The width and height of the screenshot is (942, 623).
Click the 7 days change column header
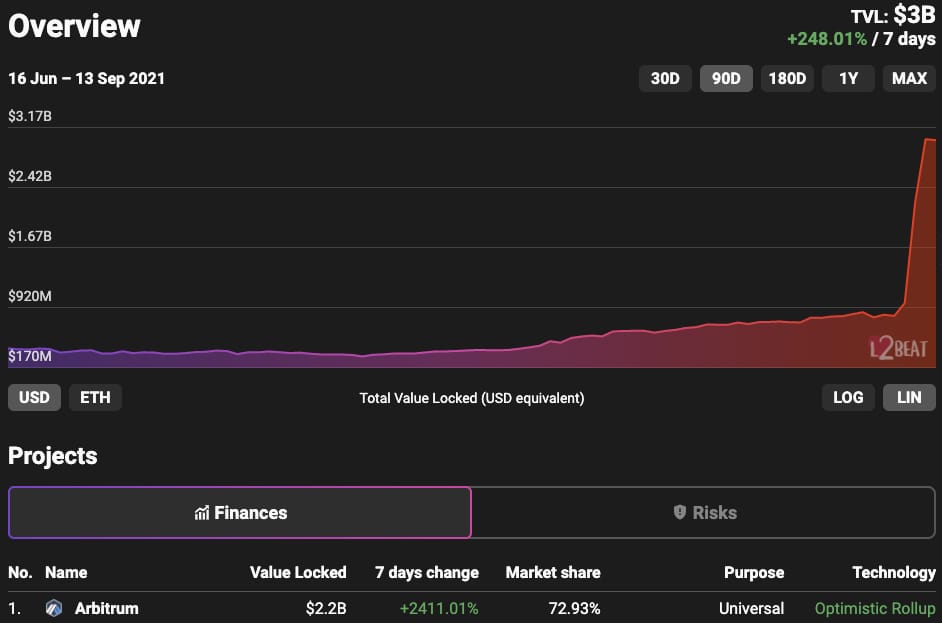point(427,573)
